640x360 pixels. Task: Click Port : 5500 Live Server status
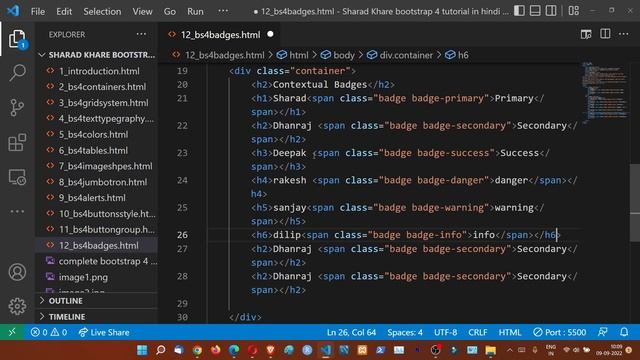[560, 332]
